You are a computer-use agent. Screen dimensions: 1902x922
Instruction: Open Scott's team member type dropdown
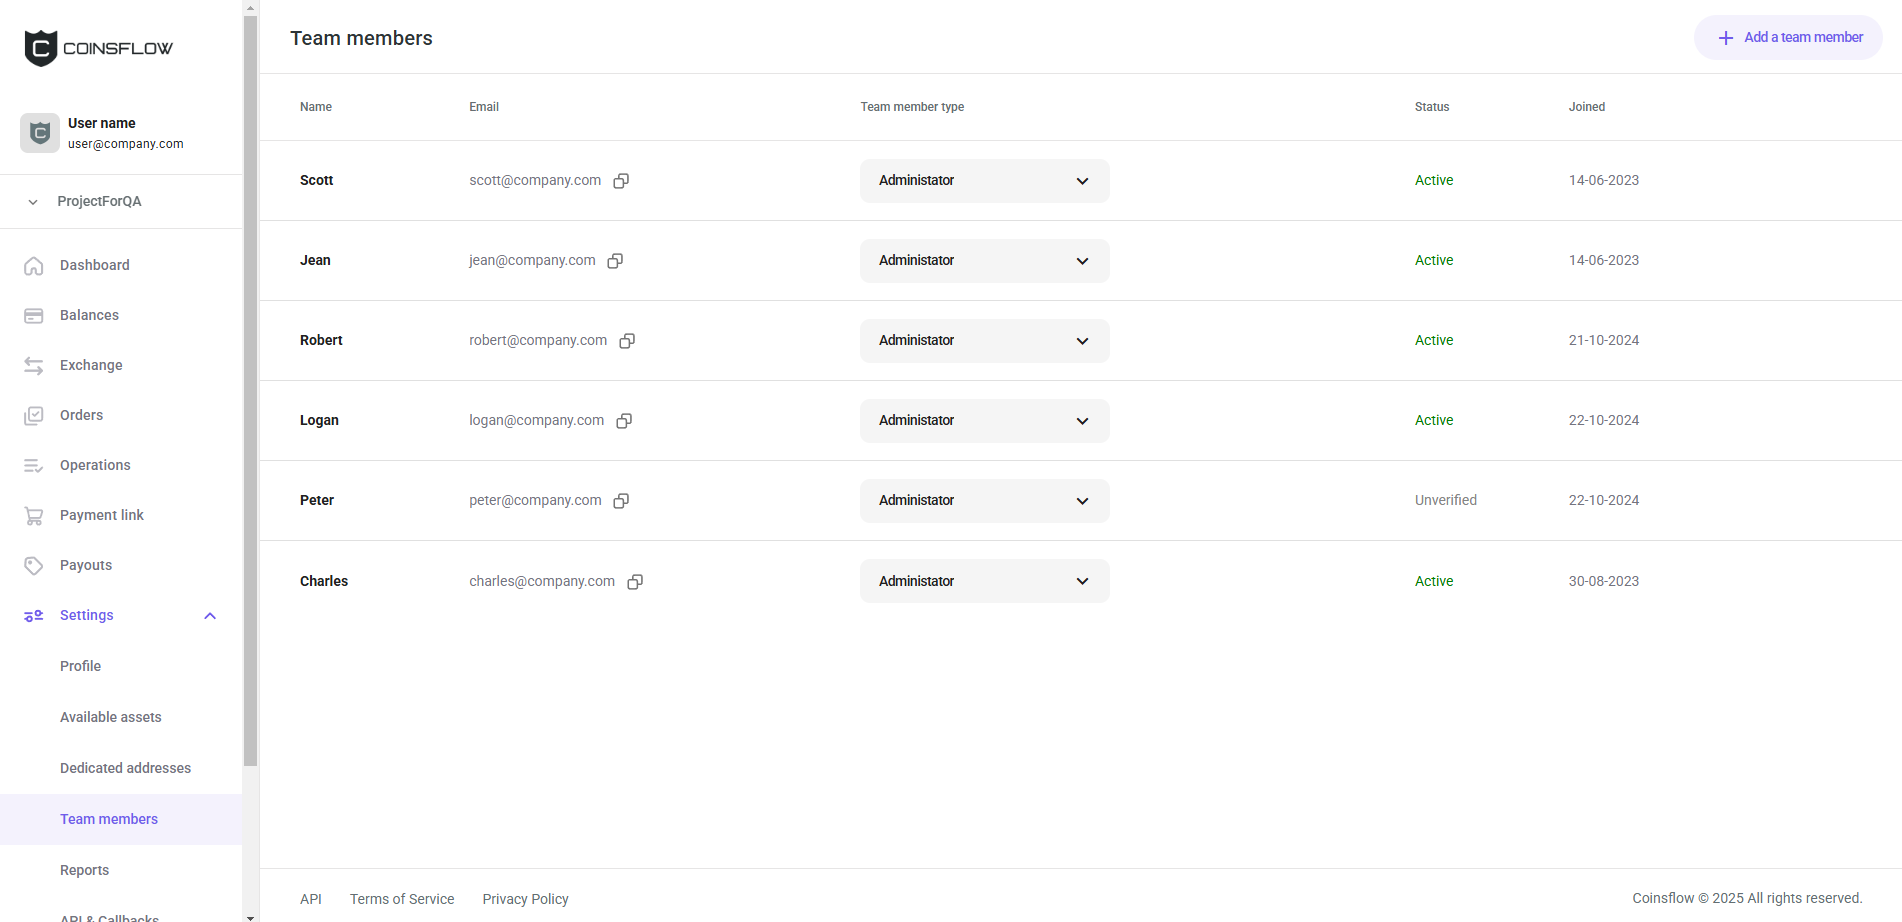(984, 181)
